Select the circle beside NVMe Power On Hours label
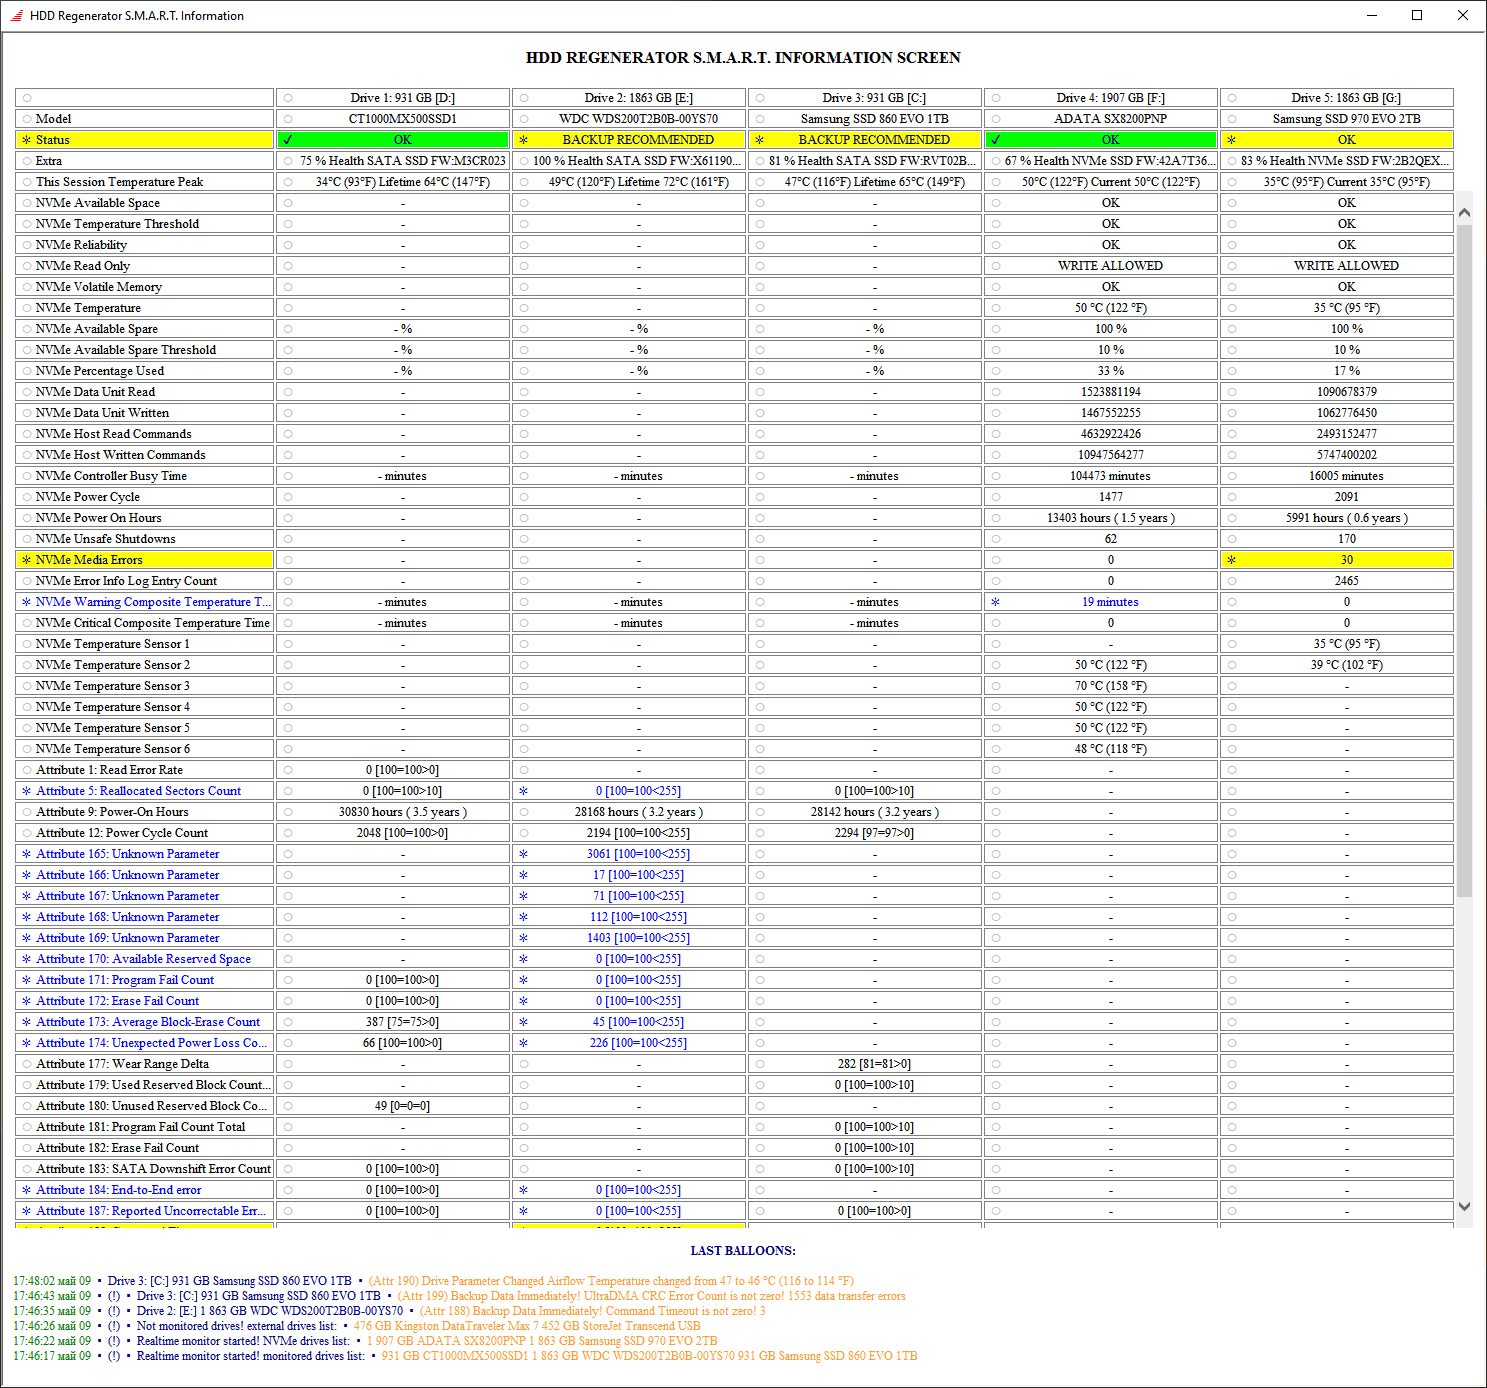The height and width of the screenshot is (1388, 1487). point(27,518)
